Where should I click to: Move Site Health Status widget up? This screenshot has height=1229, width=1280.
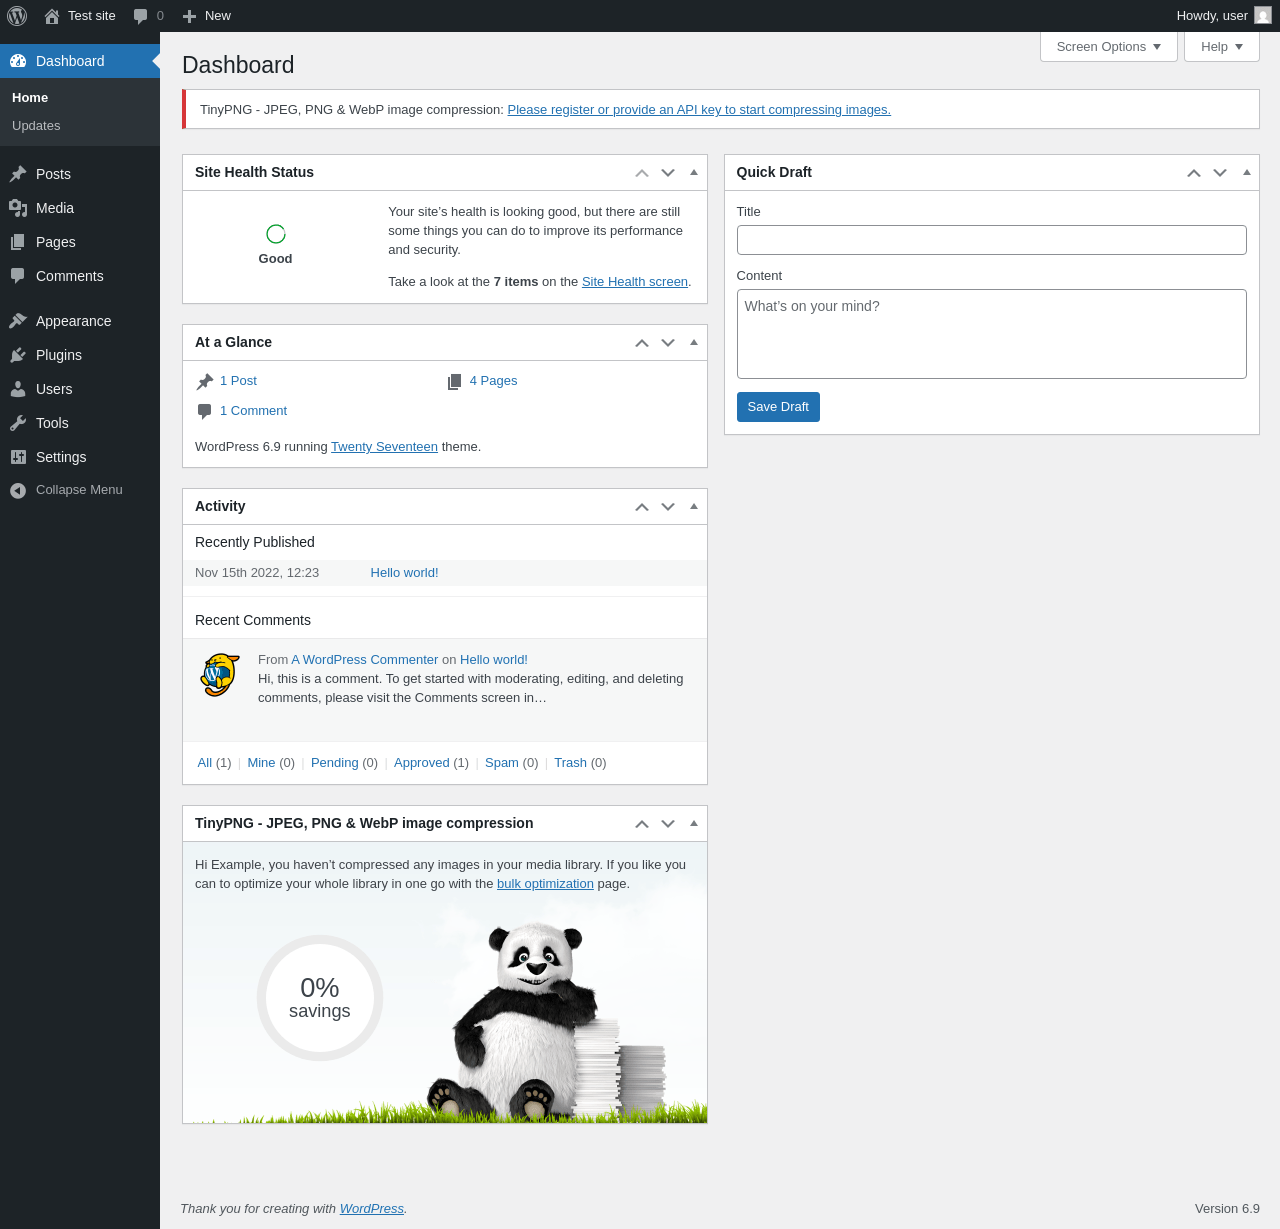coord(642,173)
